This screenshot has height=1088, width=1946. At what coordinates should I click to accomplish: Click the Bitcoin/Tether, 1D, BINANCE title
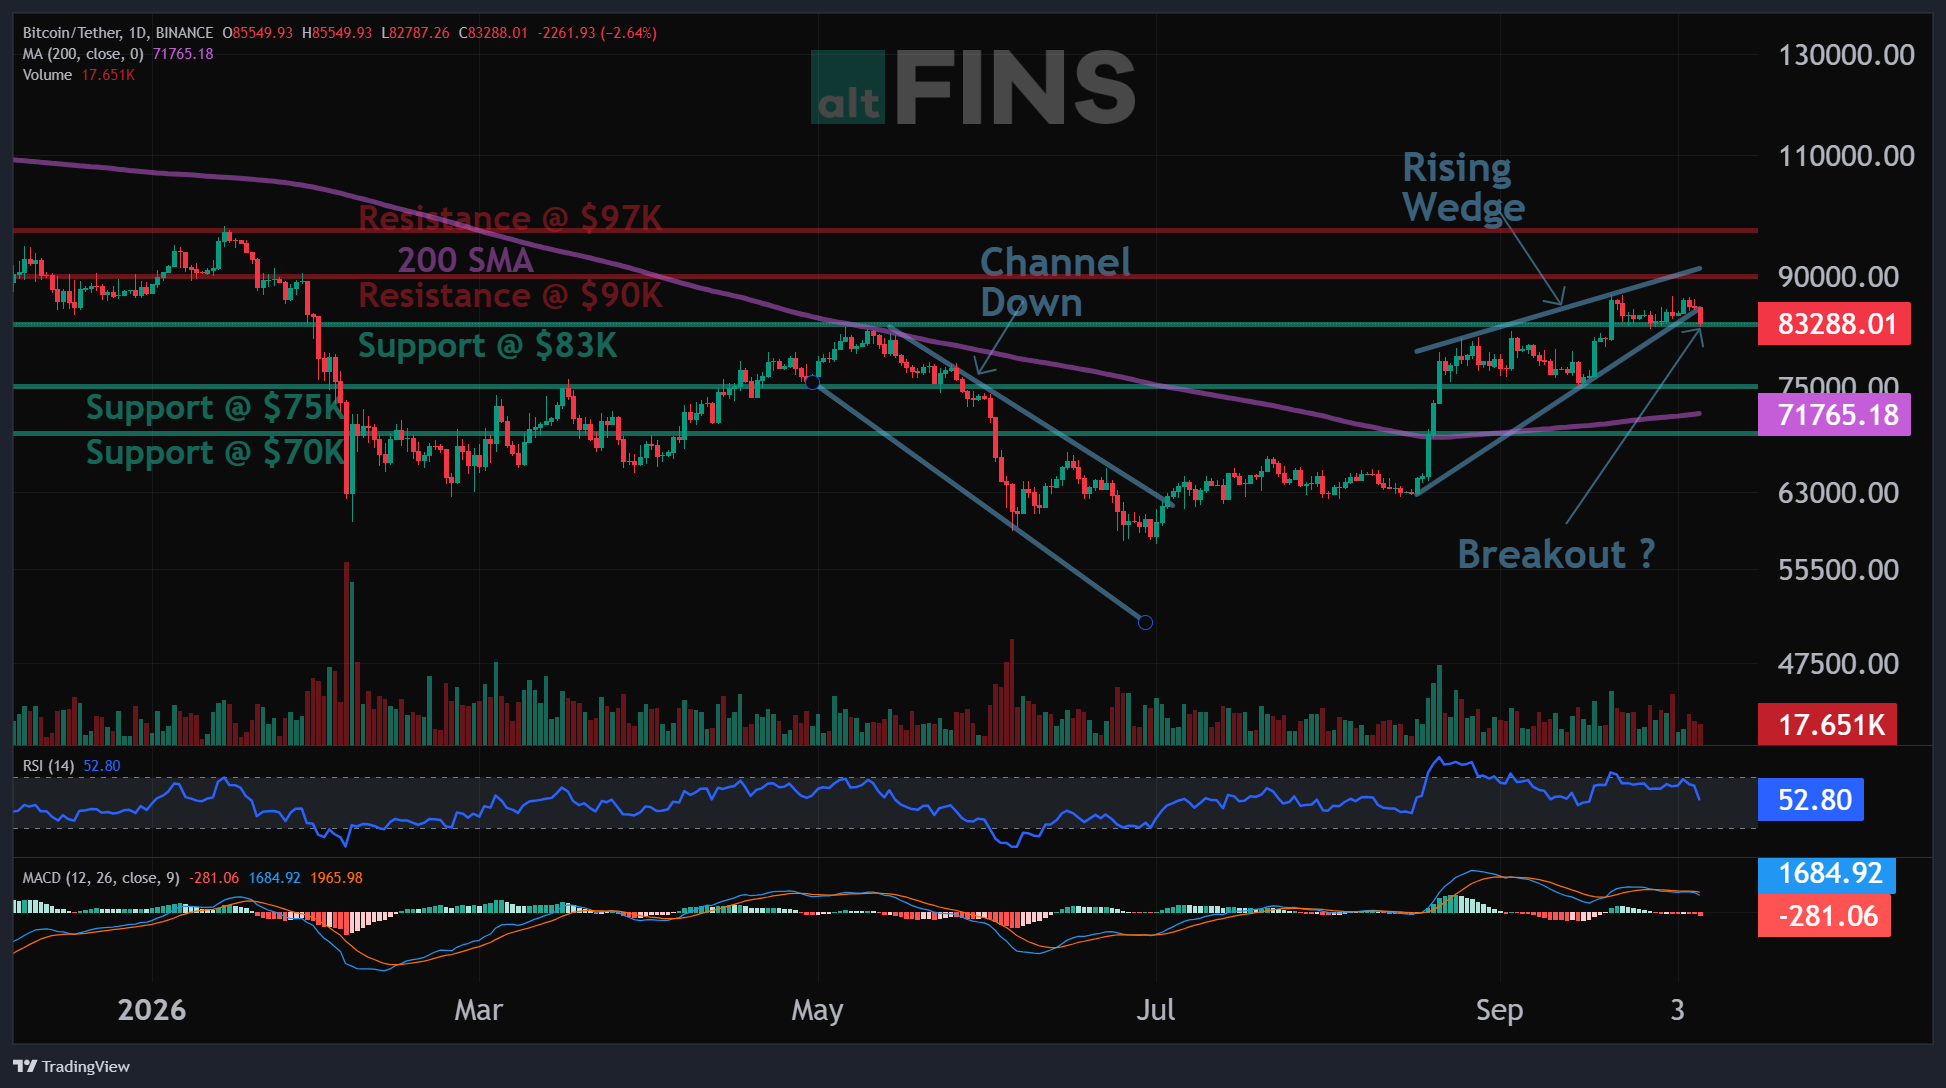click(x=118, y=33)
